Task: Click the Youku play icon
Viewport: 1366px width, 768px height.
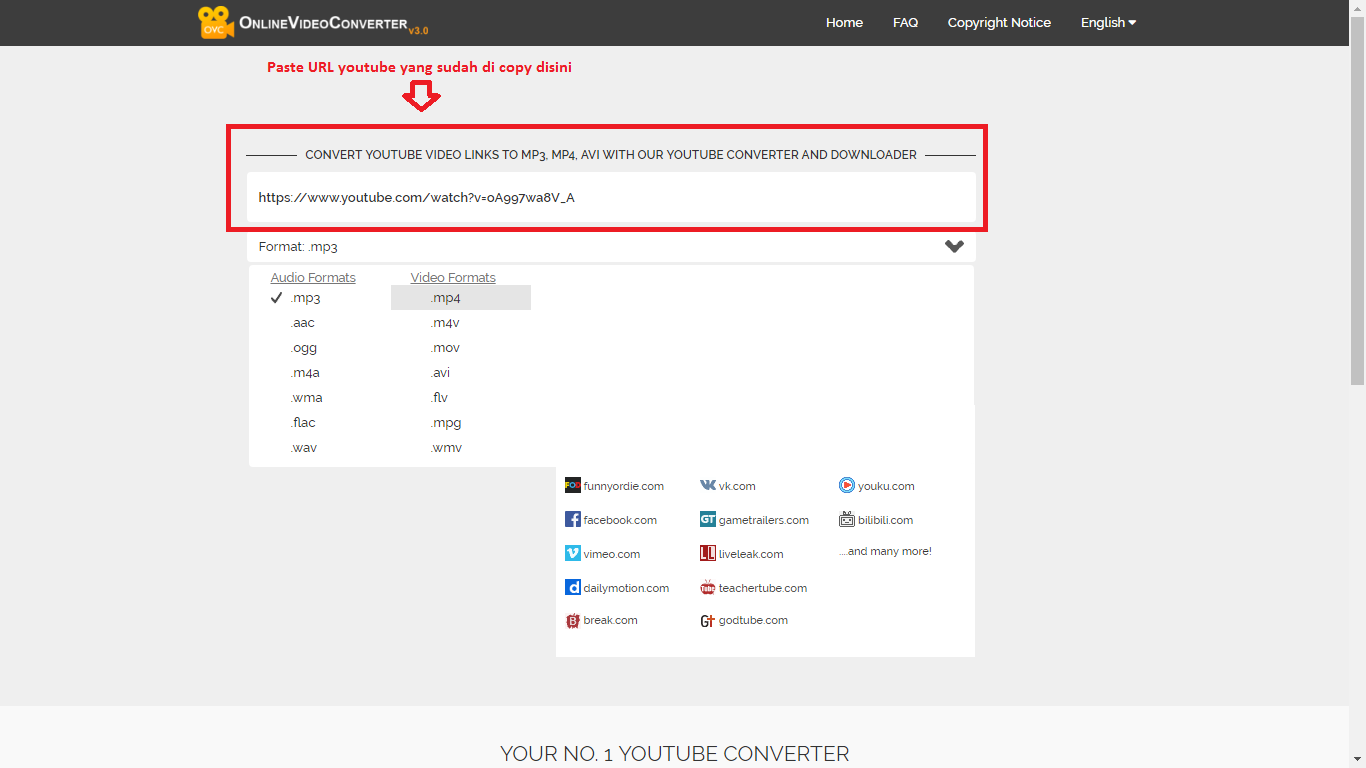Action: (847, 486)
